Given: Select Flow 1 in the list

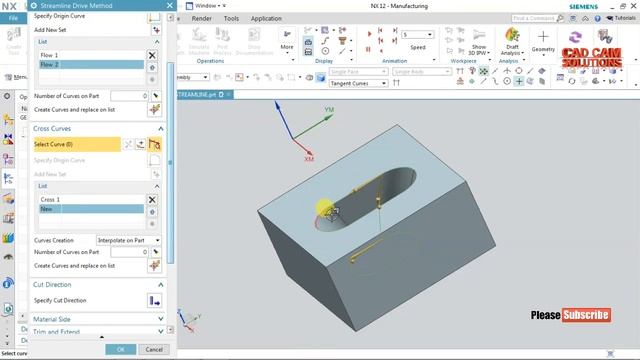Looking at the screenshot, I should [91, 55].
